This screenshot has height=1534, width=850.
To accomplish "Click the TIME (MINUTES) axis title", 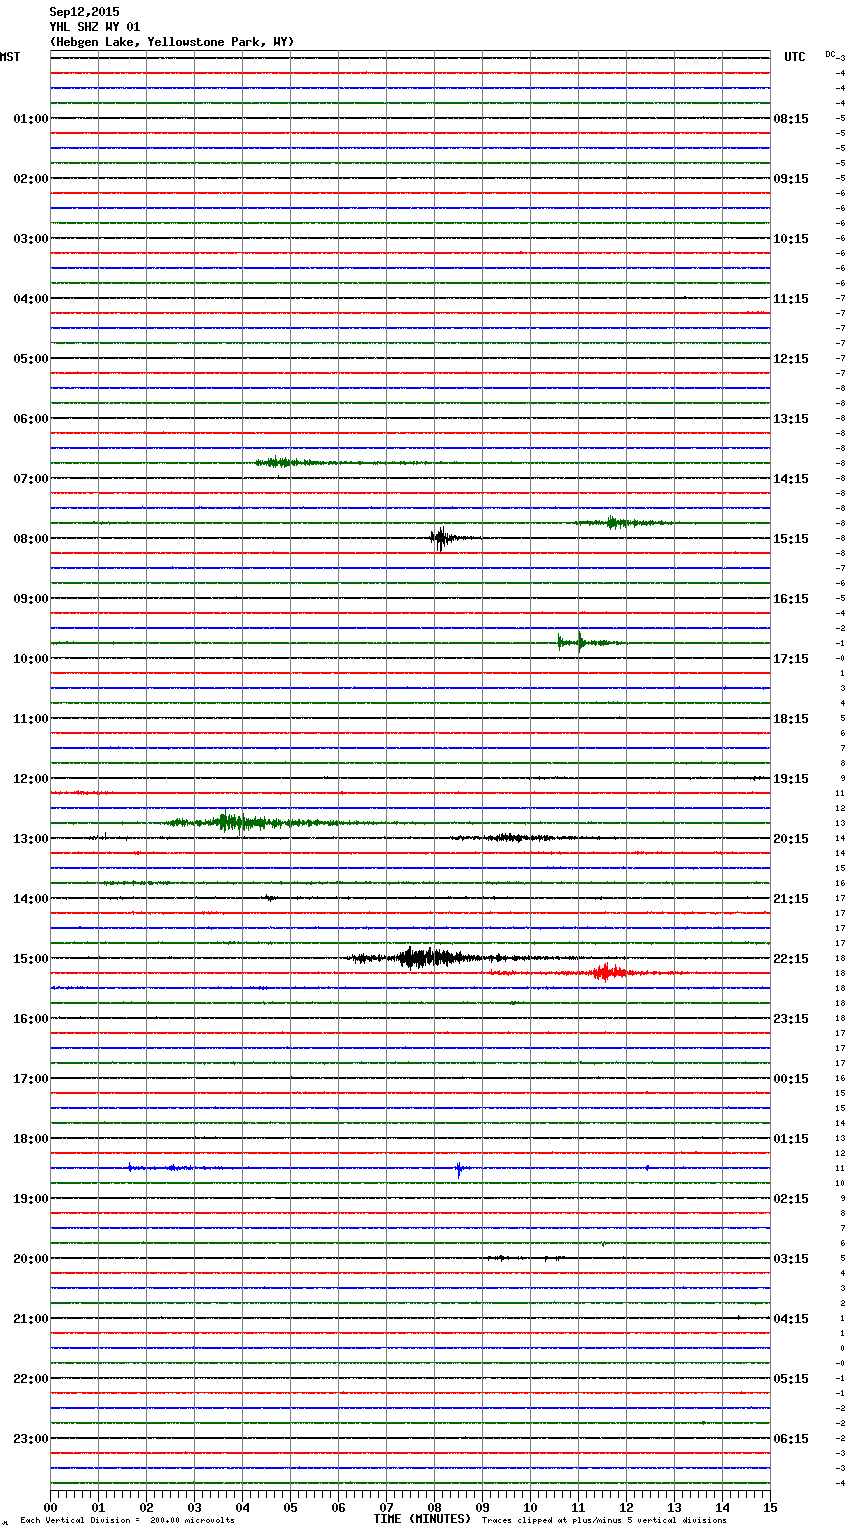I will click(422, 1519).
